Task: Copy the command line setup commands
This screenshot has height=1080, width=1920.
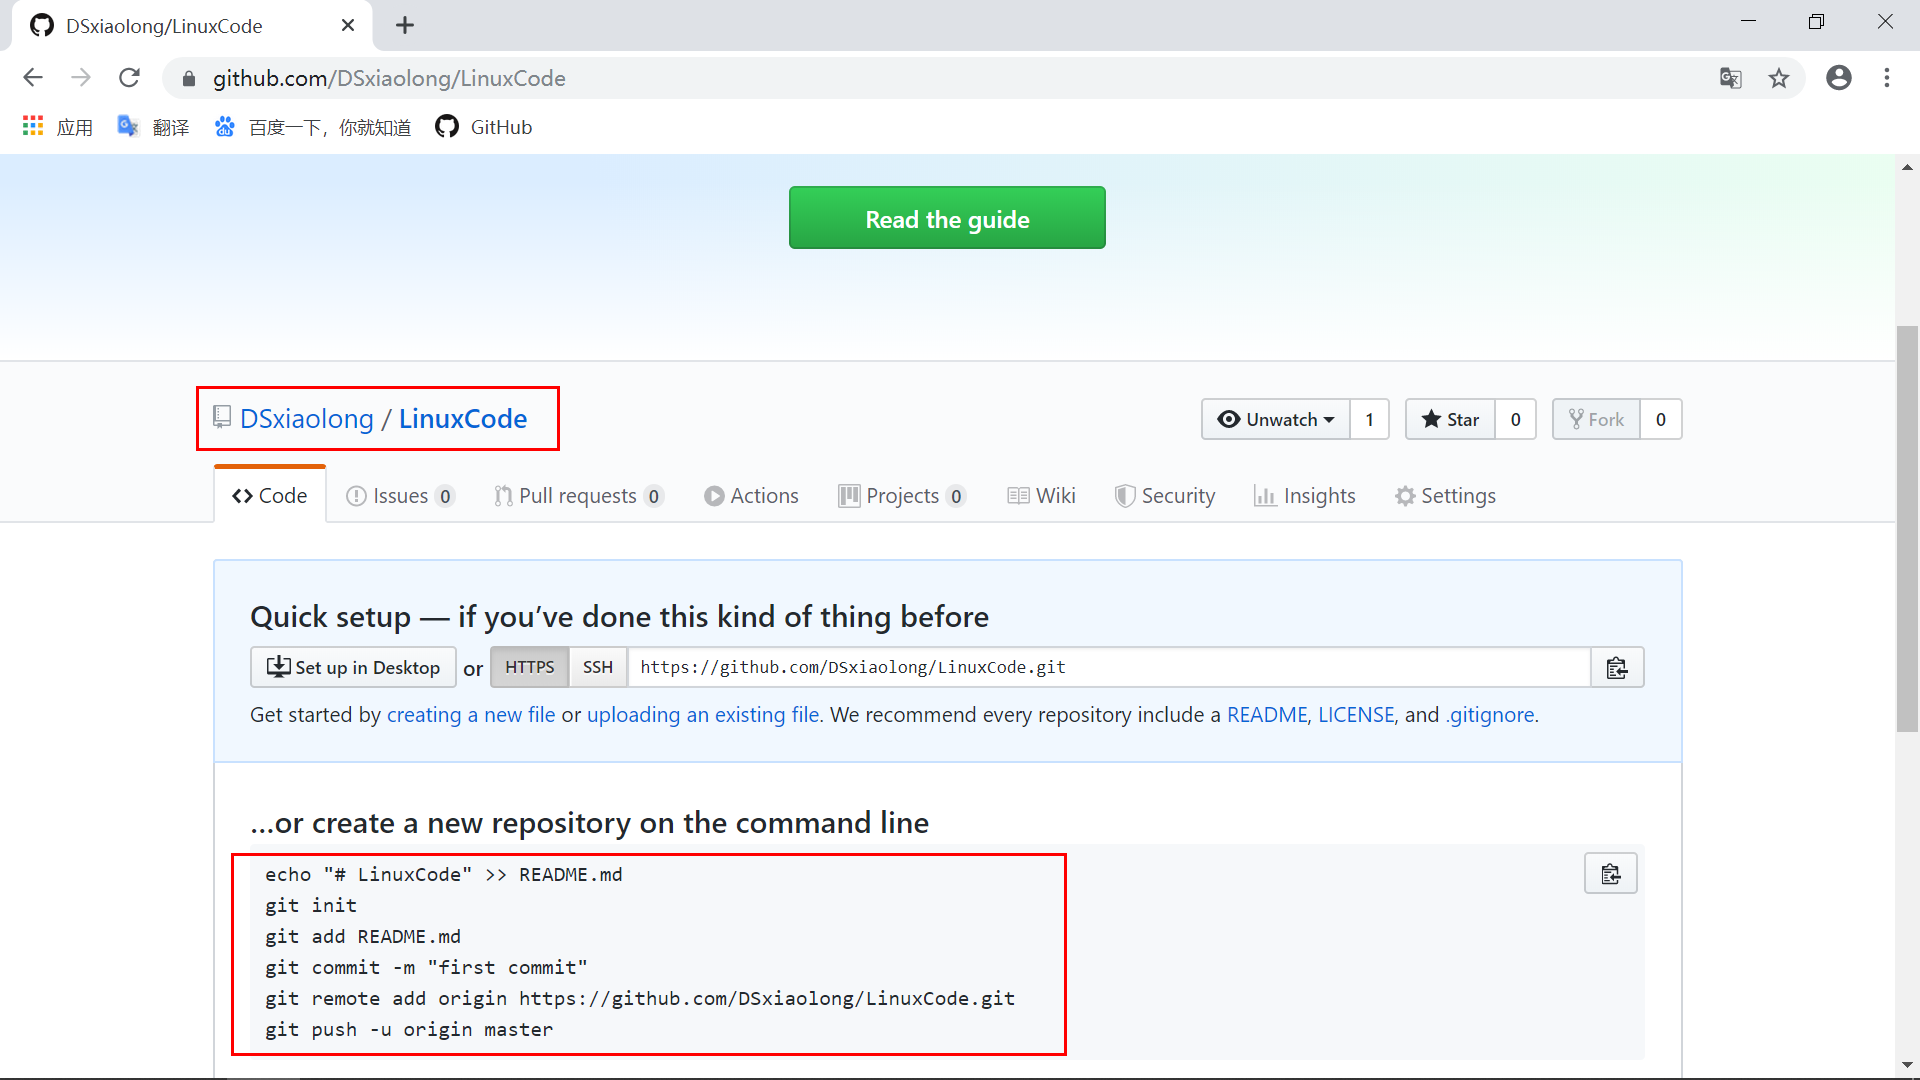Action: (x=1610, y=874)
